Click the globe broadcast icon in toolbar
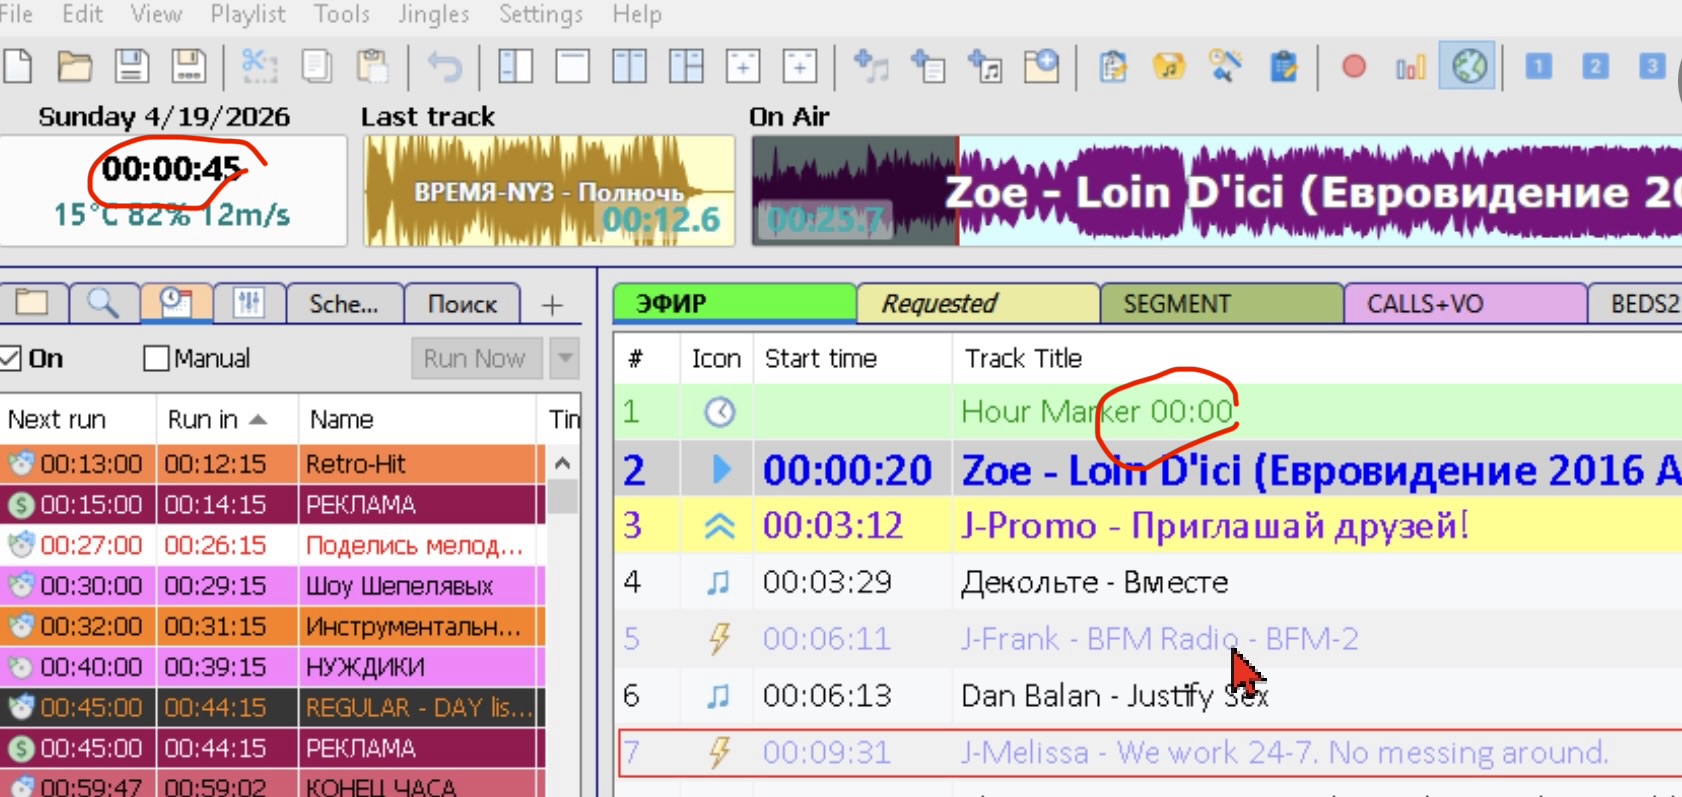The width and height of the screenshot is (1682, 797). pos(1468,67)
